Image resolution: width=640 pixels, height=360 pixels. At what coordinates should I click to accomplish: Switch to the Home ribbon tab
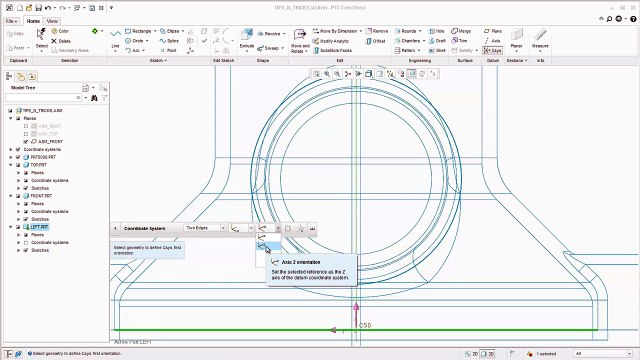(33, 21)
